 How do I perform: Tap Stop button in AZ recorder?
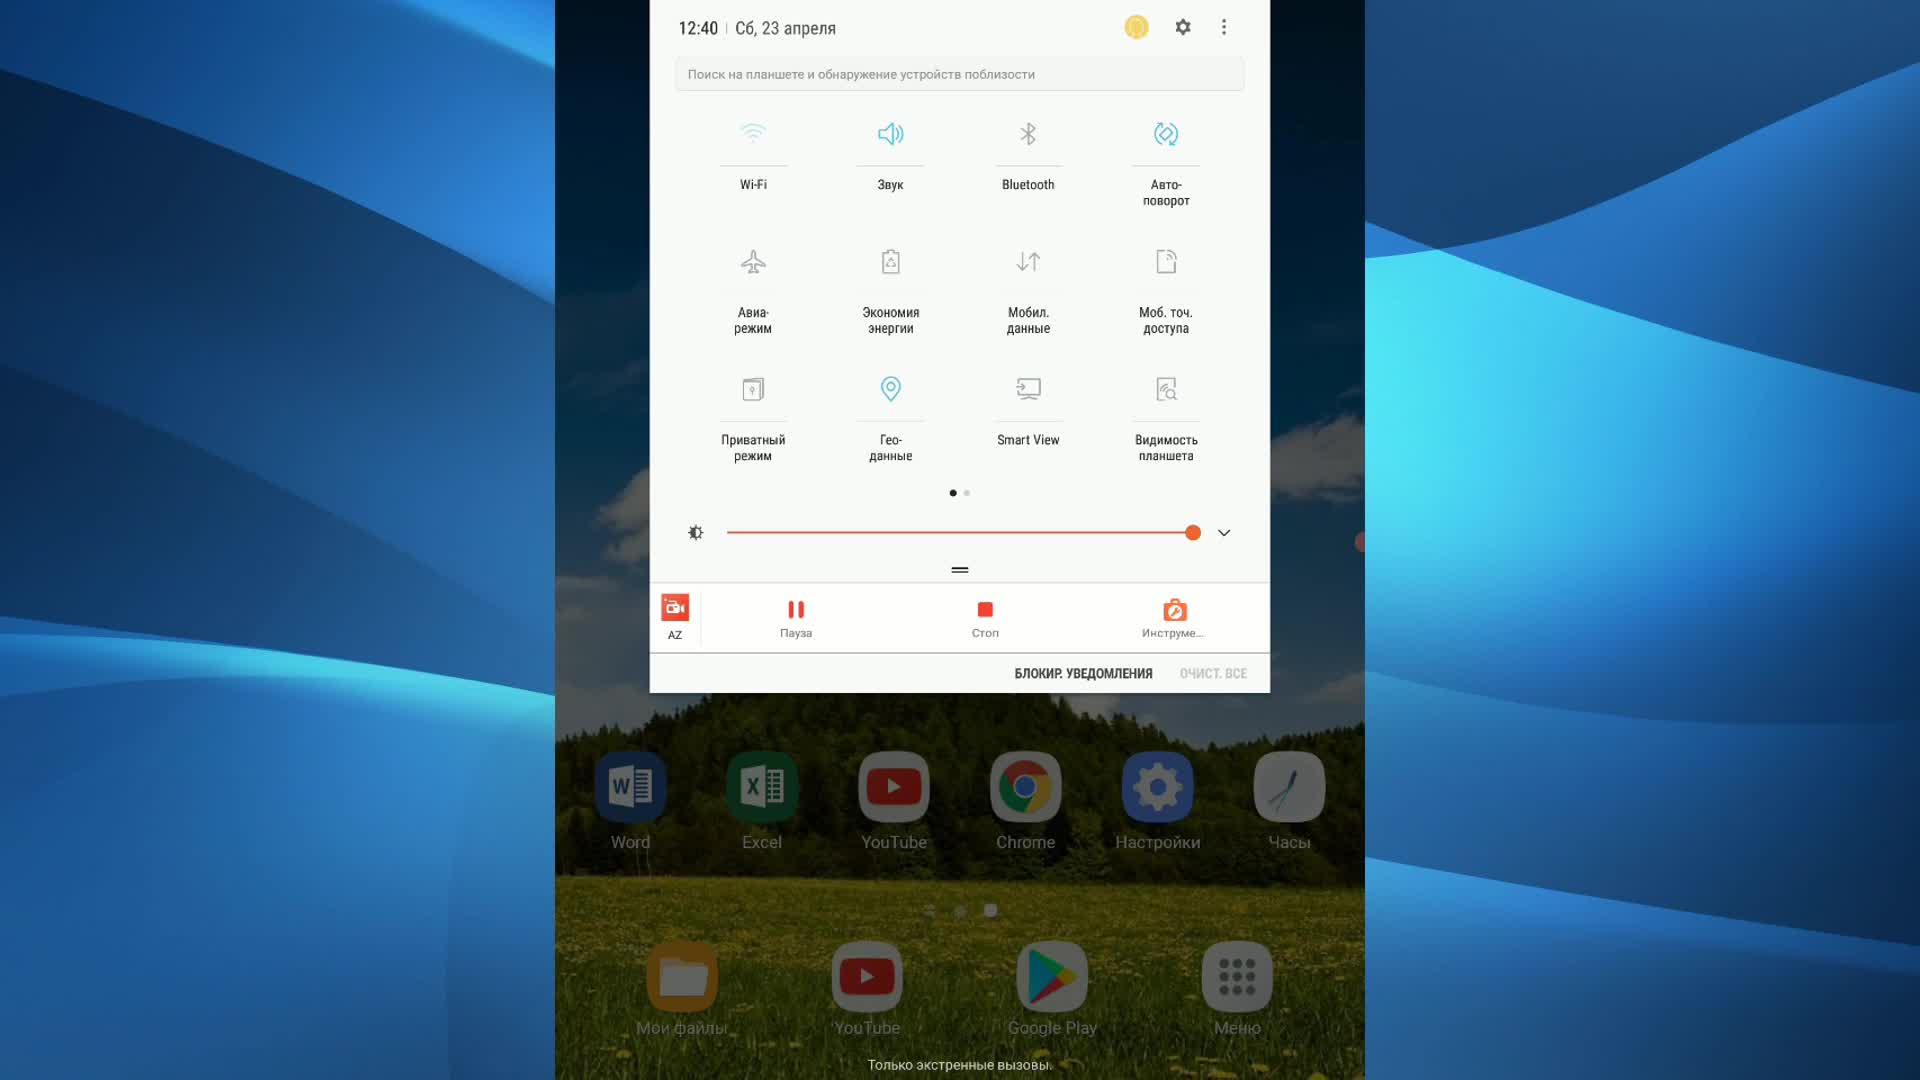(x=984, y=616)
